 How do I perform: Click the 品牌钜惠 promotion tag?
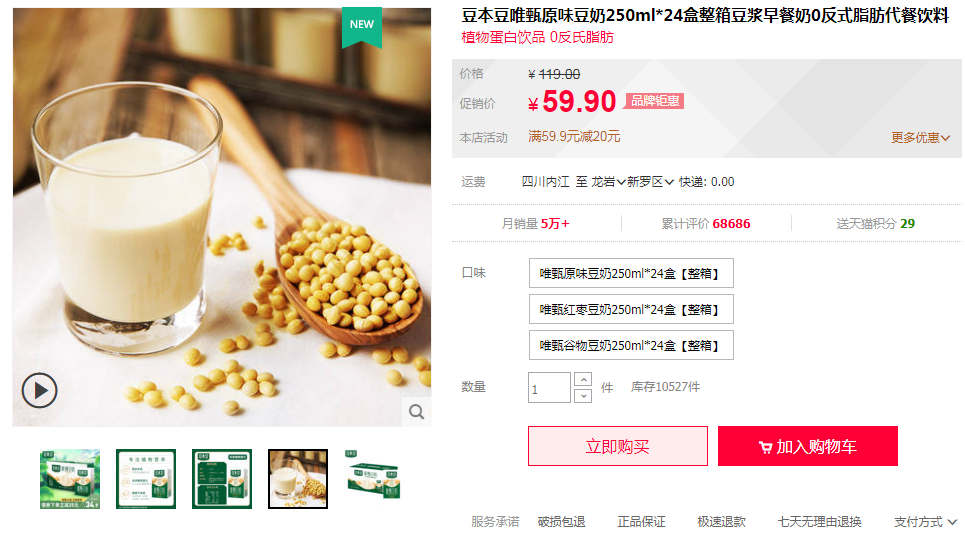pos(654,101)
